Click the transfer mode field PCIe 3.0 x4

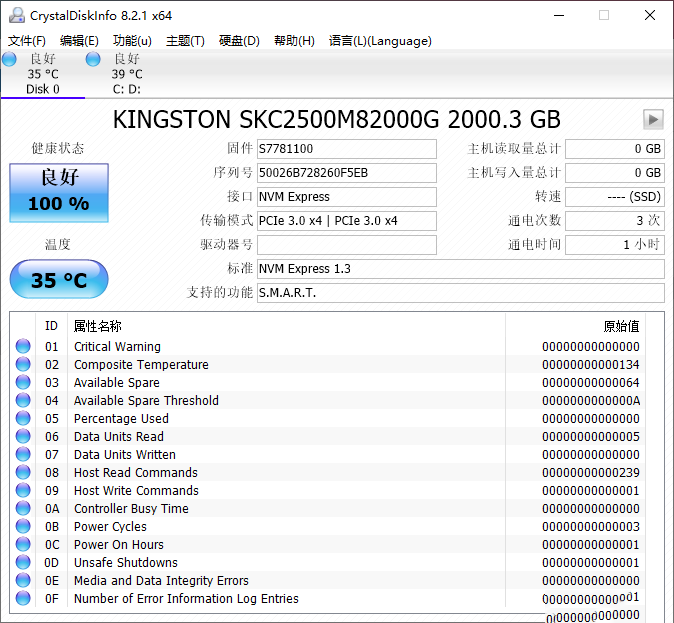pos(346,221)
